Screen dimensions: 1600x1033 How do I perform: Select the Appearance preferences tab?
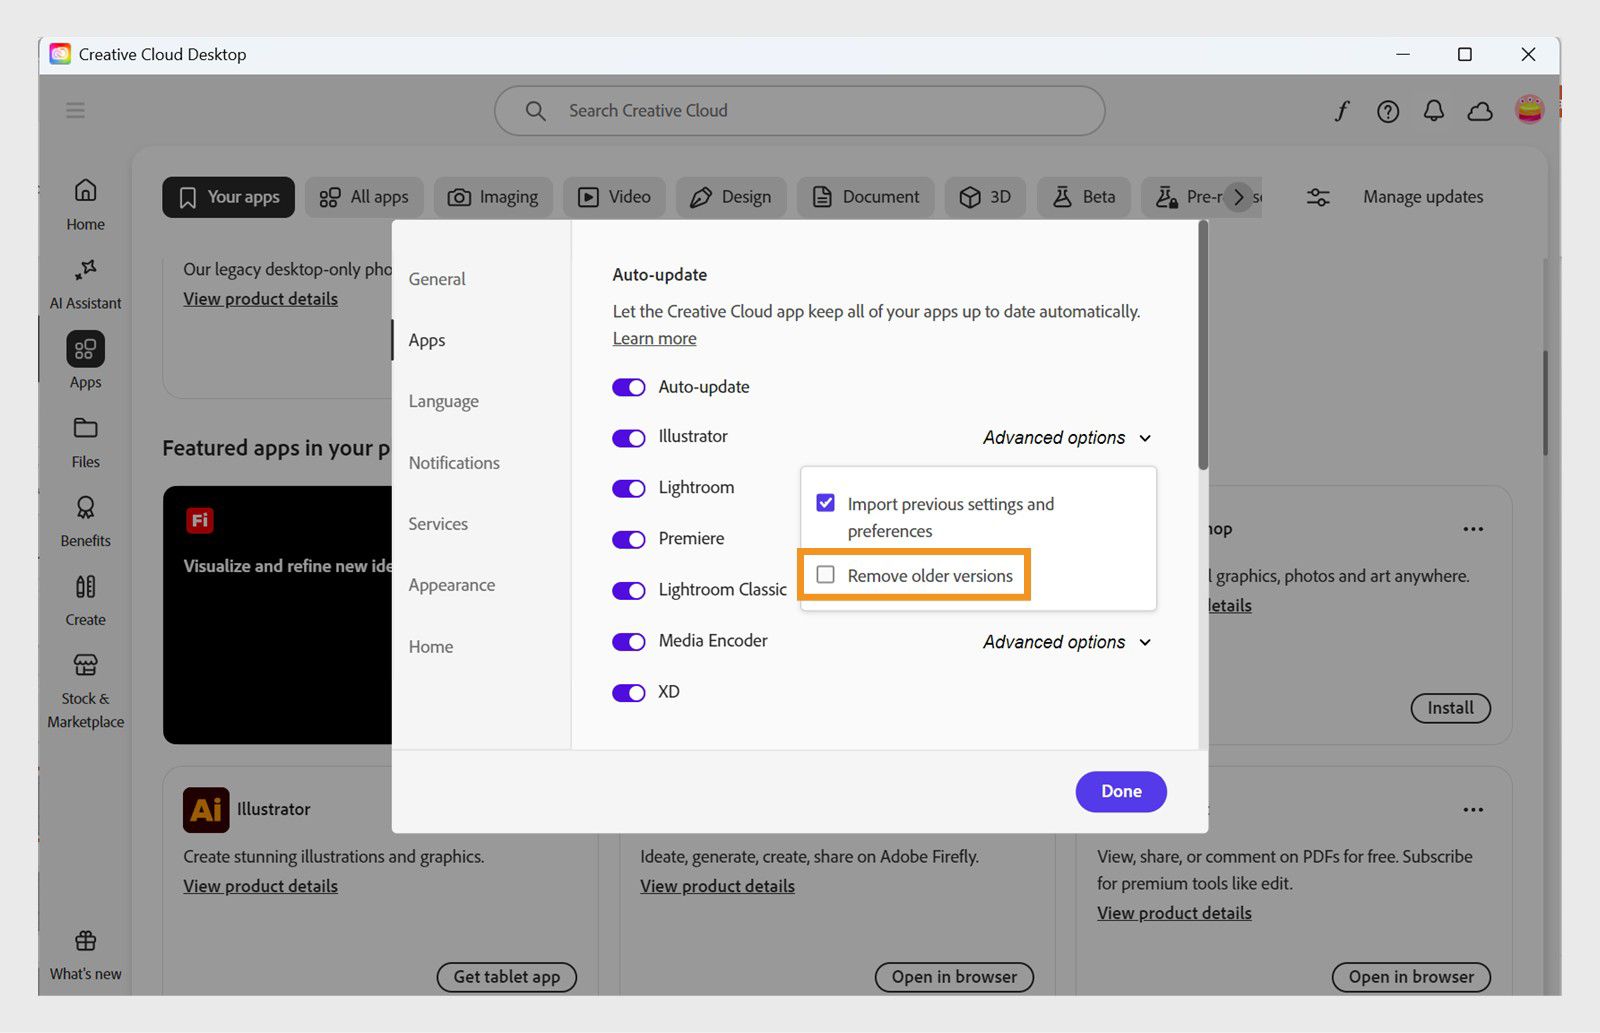click(x=452, y=585)
